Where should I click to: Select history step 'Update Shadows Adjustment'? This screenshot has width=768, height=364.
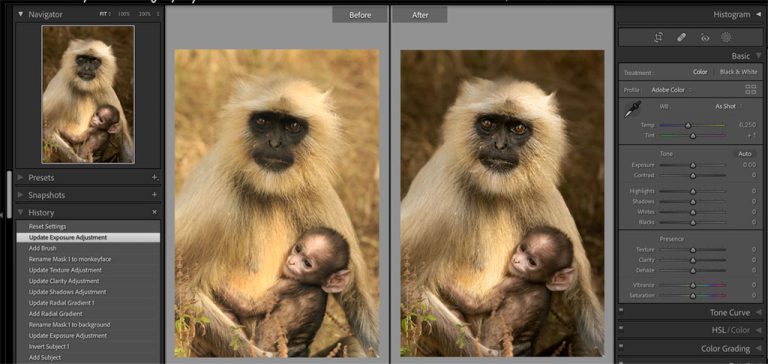coord(88,292)
